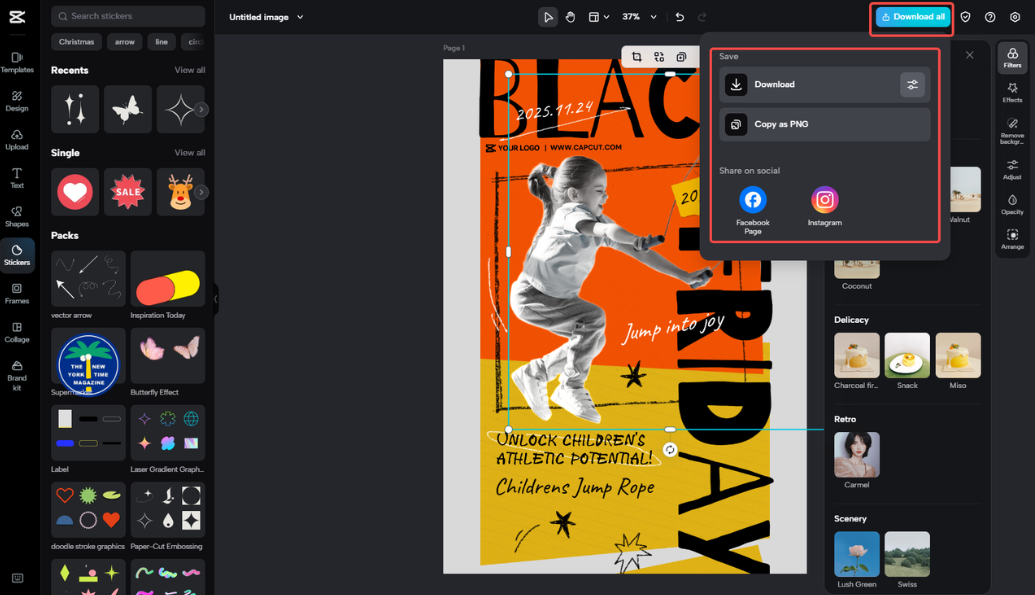Select the Hand tool in the top toolbar
Viewport: 1035px width, 595px height.
pyautogui.click(x=570, y=17)
